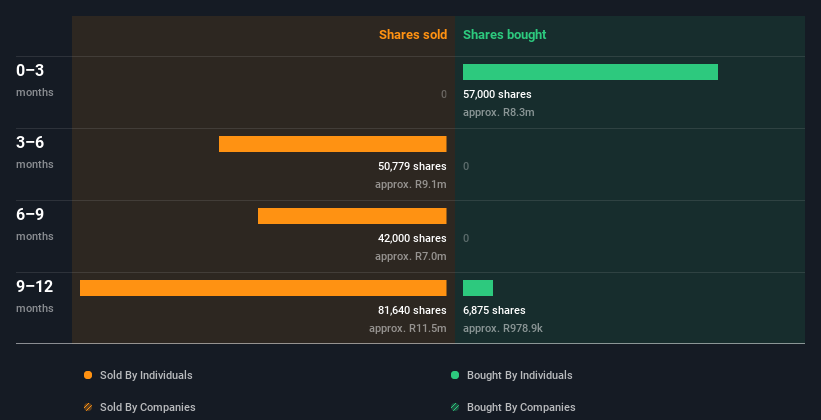The image size is (821, 420).
Task: Click the 57,000 shares value
Action: [x=497, y=94]
